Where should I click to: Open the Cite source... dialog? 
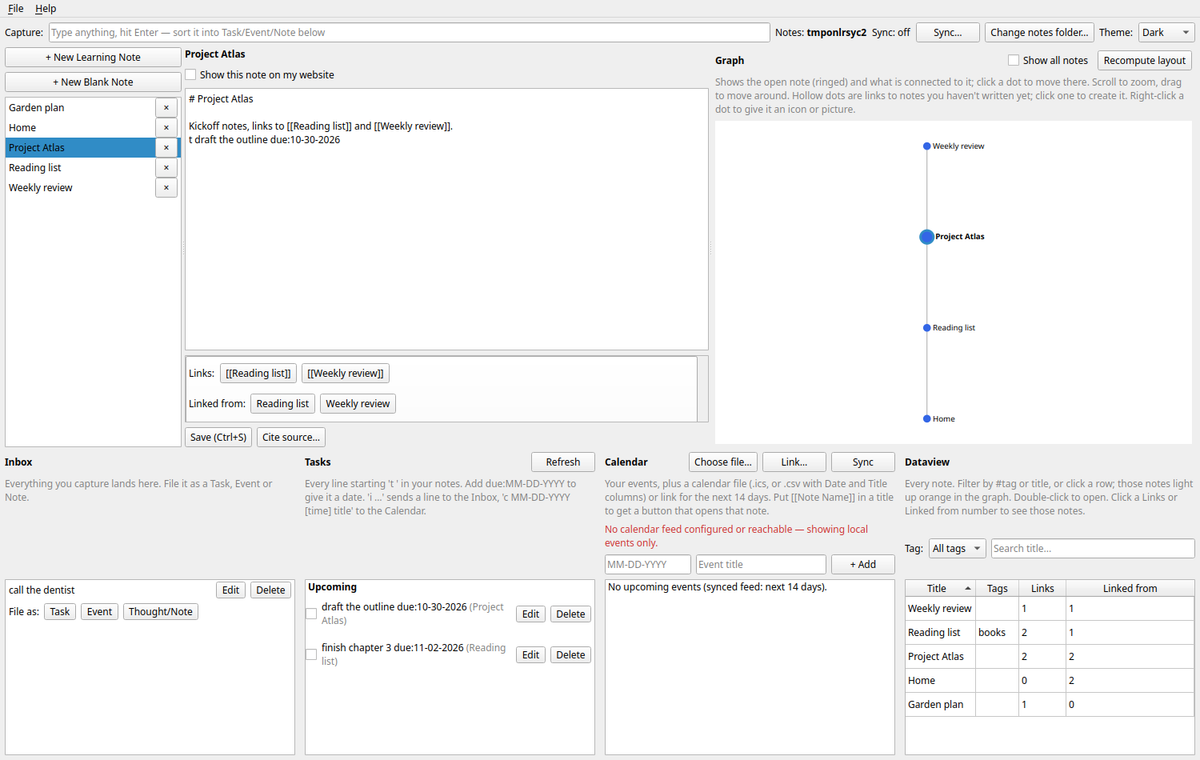click(x=291, y=437)
